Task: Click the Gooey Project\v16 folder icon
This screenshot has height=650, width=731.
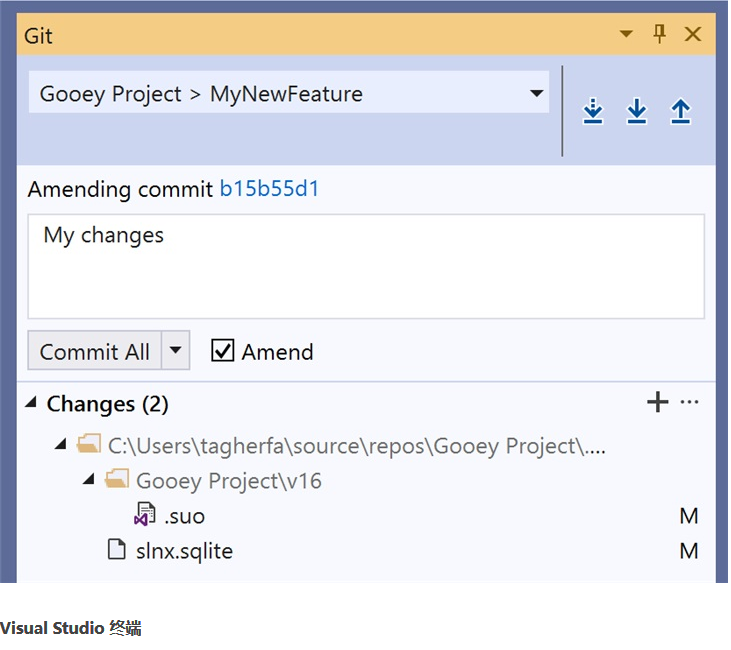Action: (117, 478)
